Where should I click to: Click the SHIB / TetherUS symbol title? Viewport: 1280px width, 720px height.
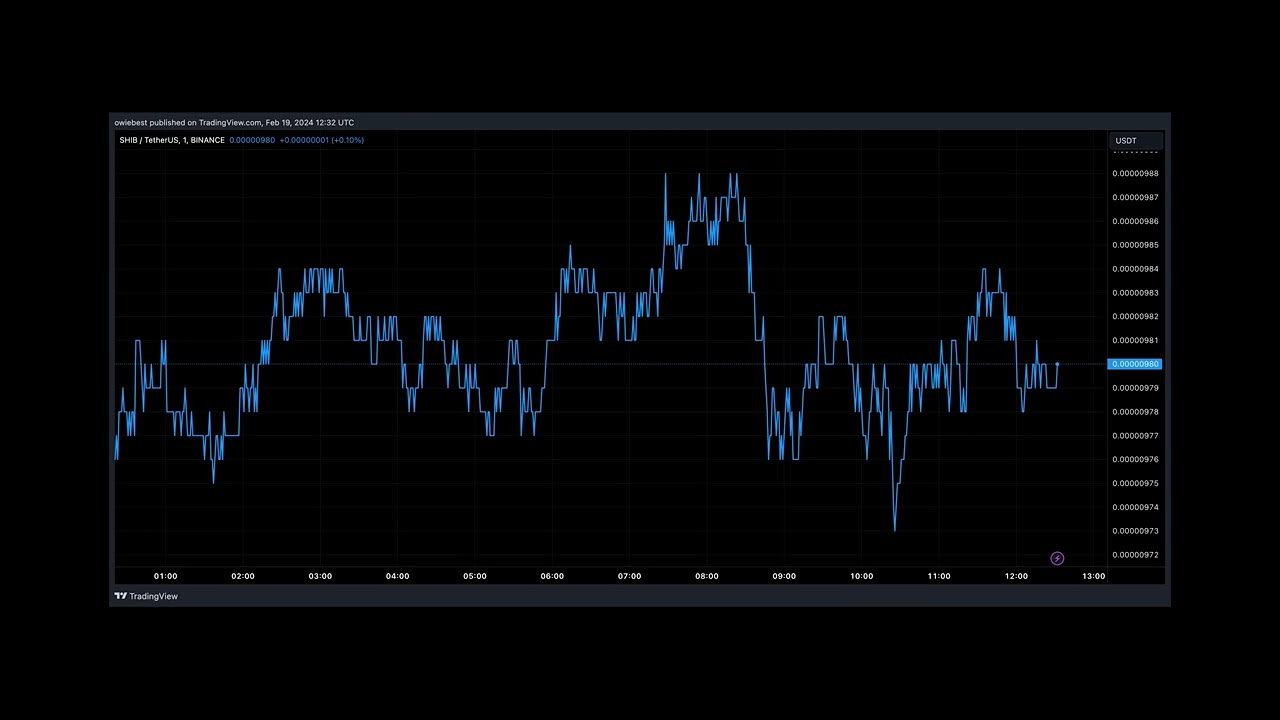(x=171, y=140)
